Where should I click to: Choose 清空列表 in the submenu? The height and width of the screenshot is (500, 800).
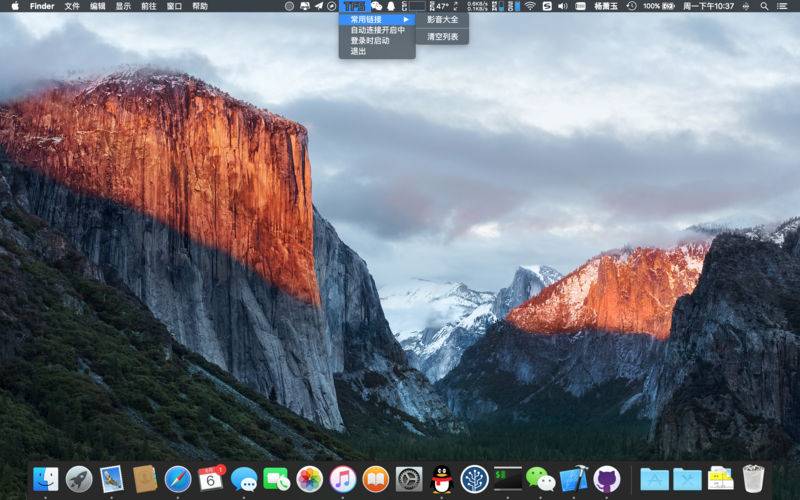tap(442, 37)
